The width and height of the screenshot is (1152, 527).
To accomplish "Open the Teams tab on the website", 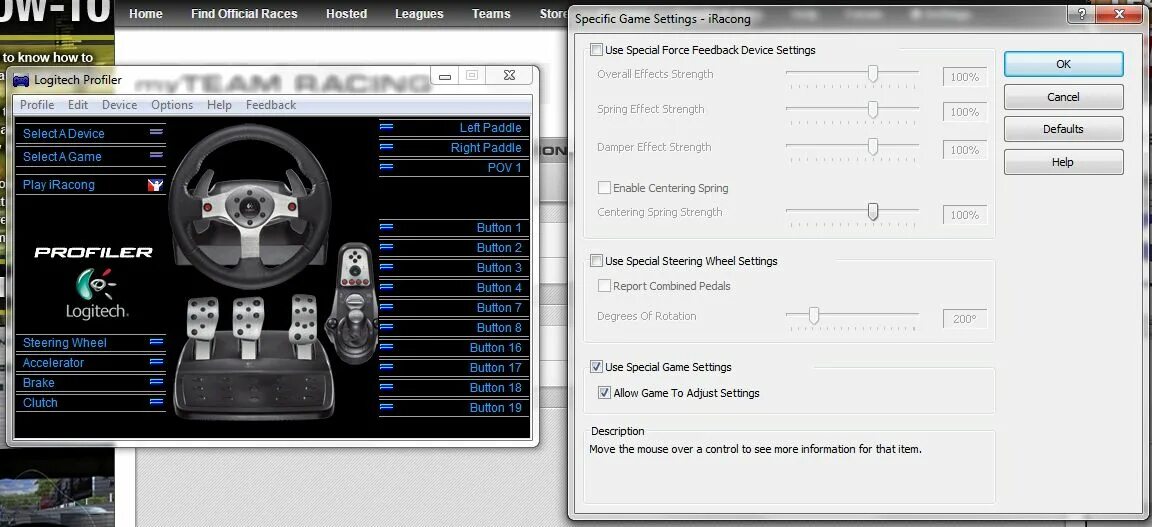I will [491, 14].
